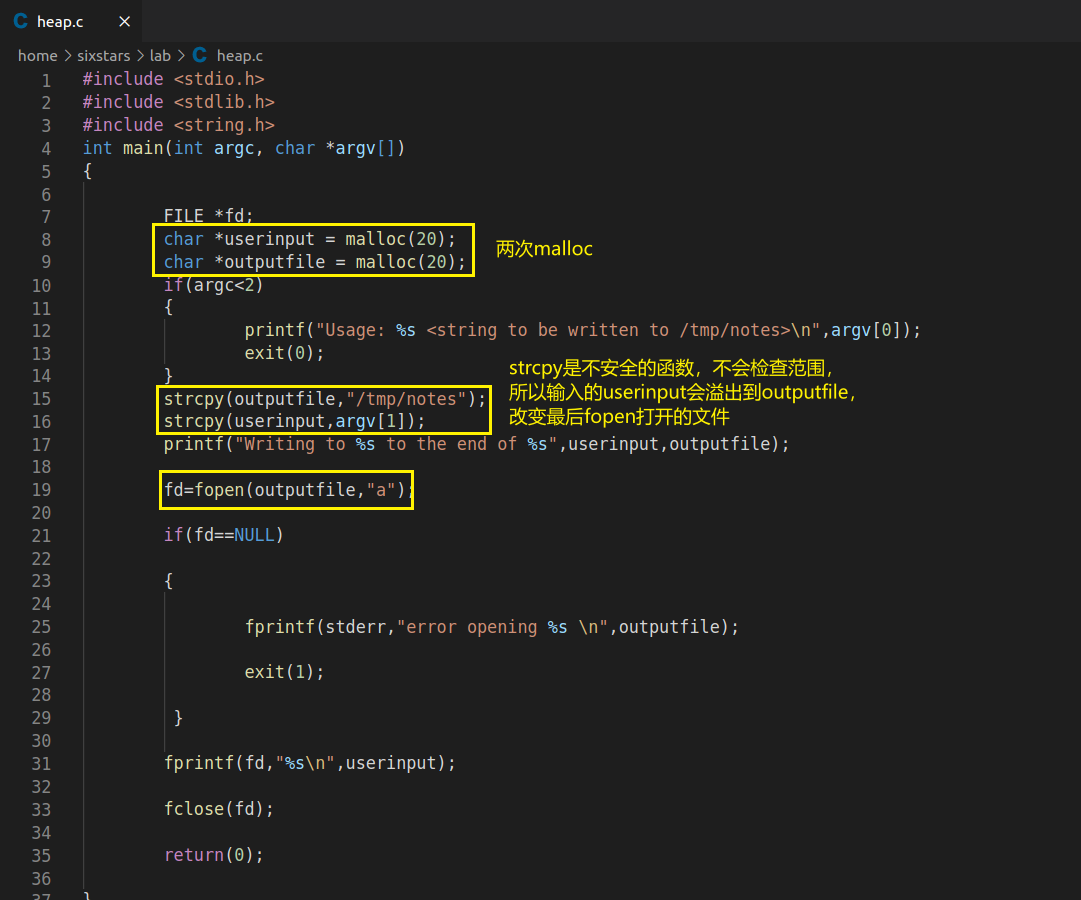1081x900 pixels.
Task: Expand the breadcrumb chevron after sixstars
Action: (x=140, y=56)
